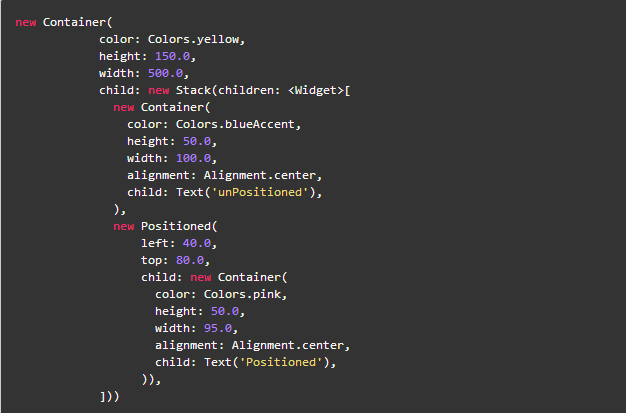Click the 'Positioned' string literal
Viewport: 626px width, 413px height.
tap(281, 362)
